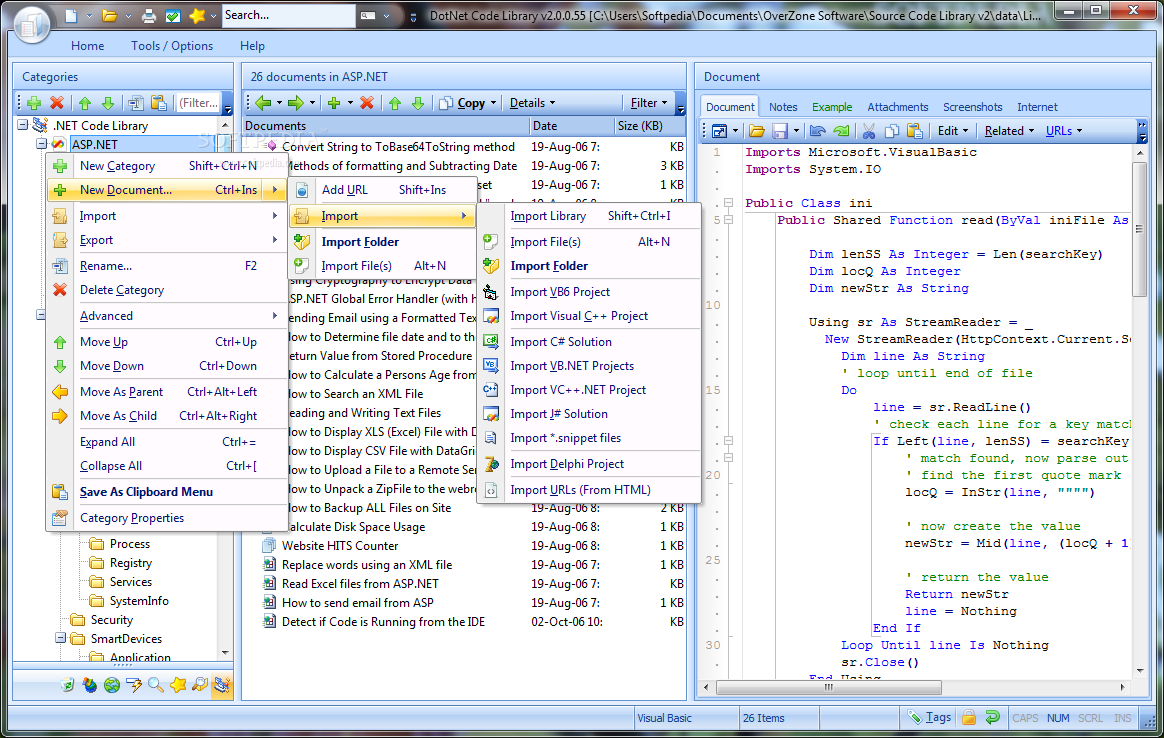Click the round application orb button
This screenshot has height=738, width=1164.
pyautogui.click(x=30, y=24)
